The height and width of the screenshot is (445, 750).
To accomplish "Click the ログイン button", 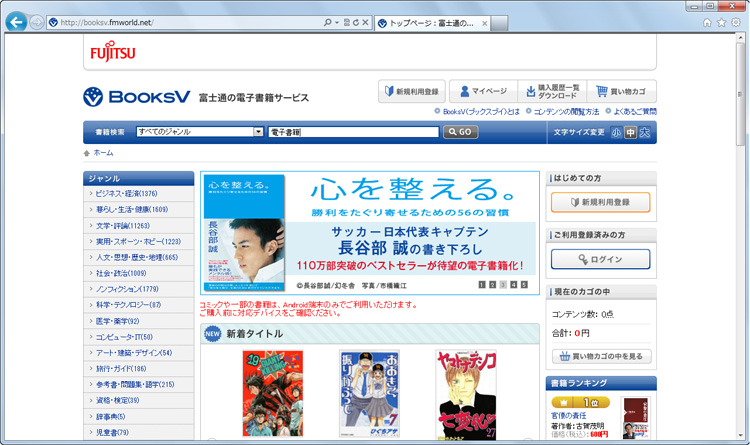I will [601, 259].
